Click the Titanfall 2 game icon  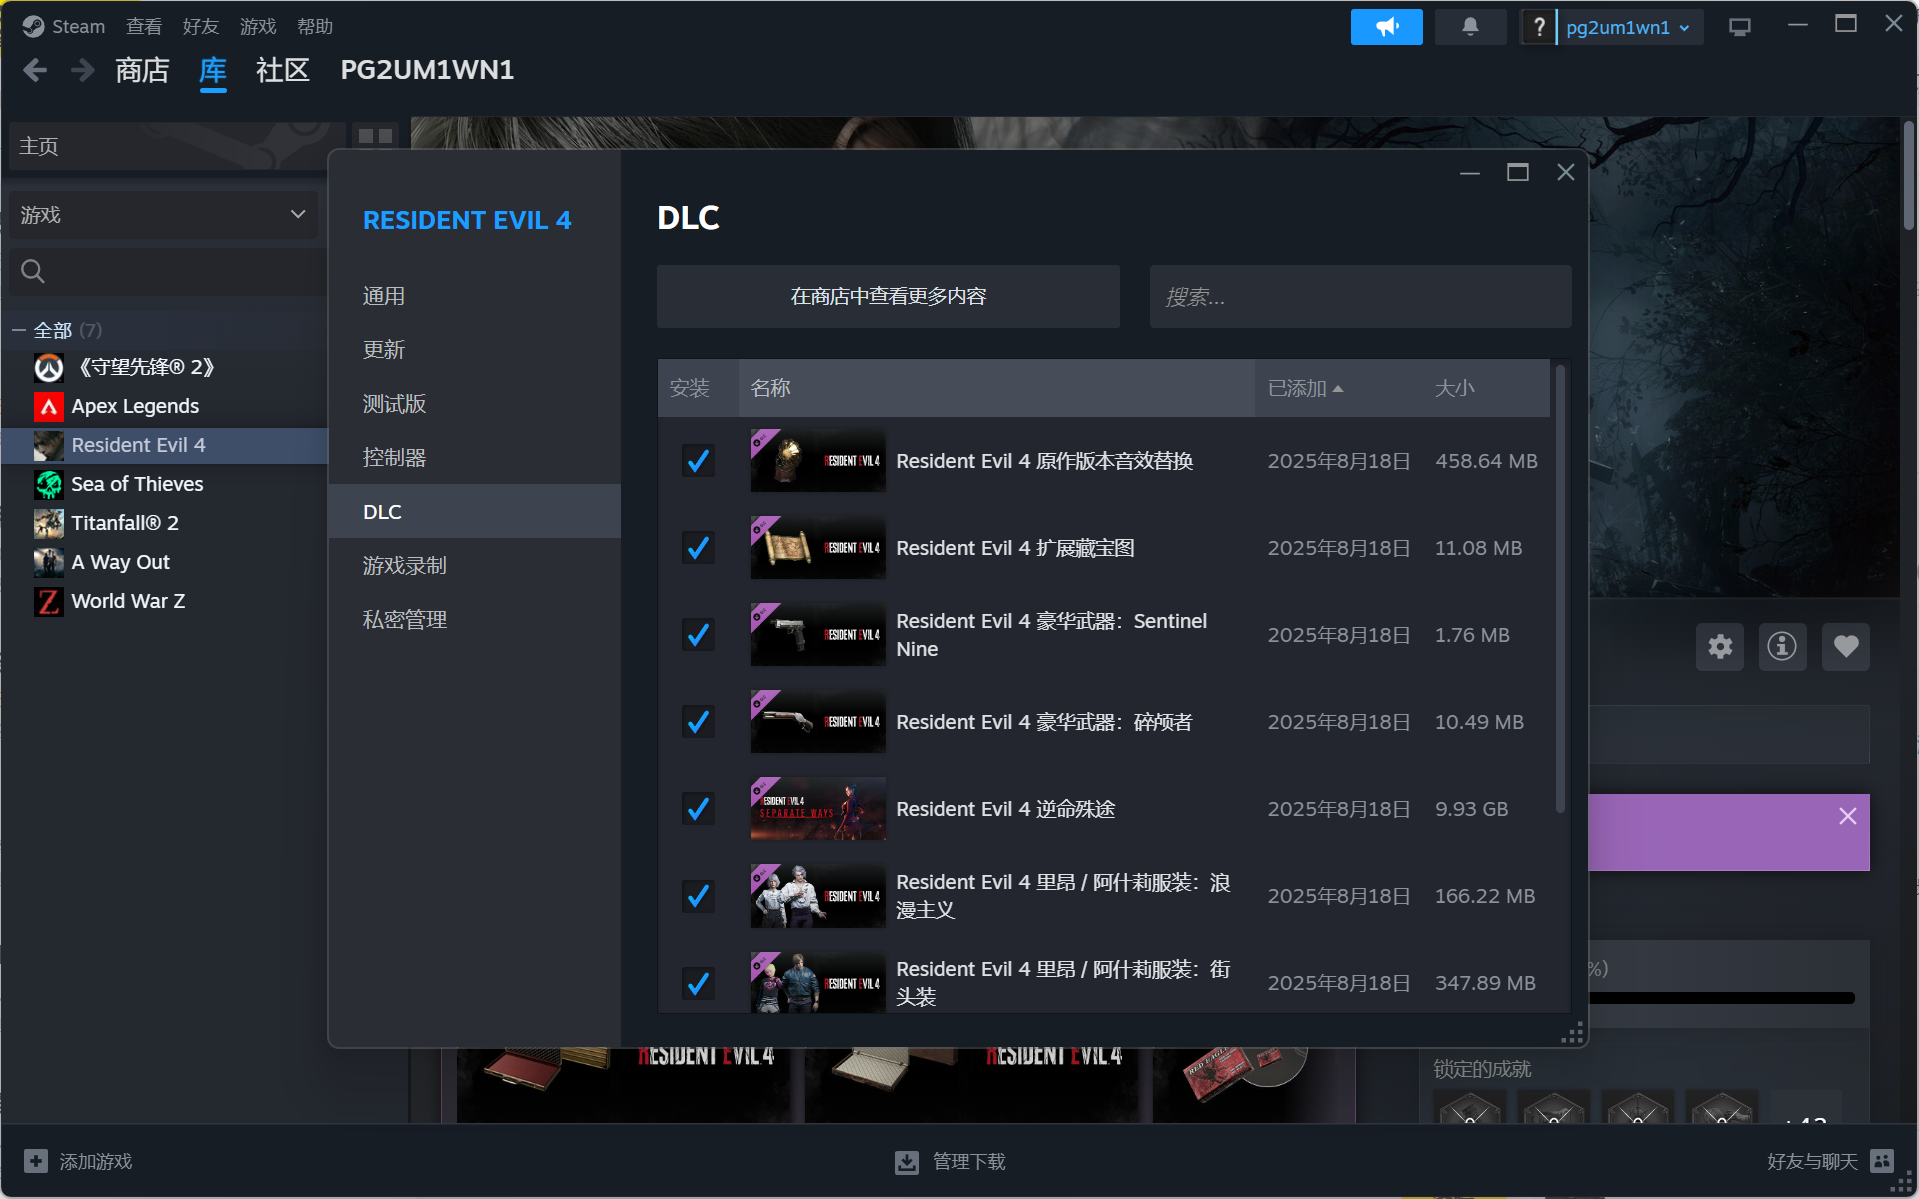48,524
